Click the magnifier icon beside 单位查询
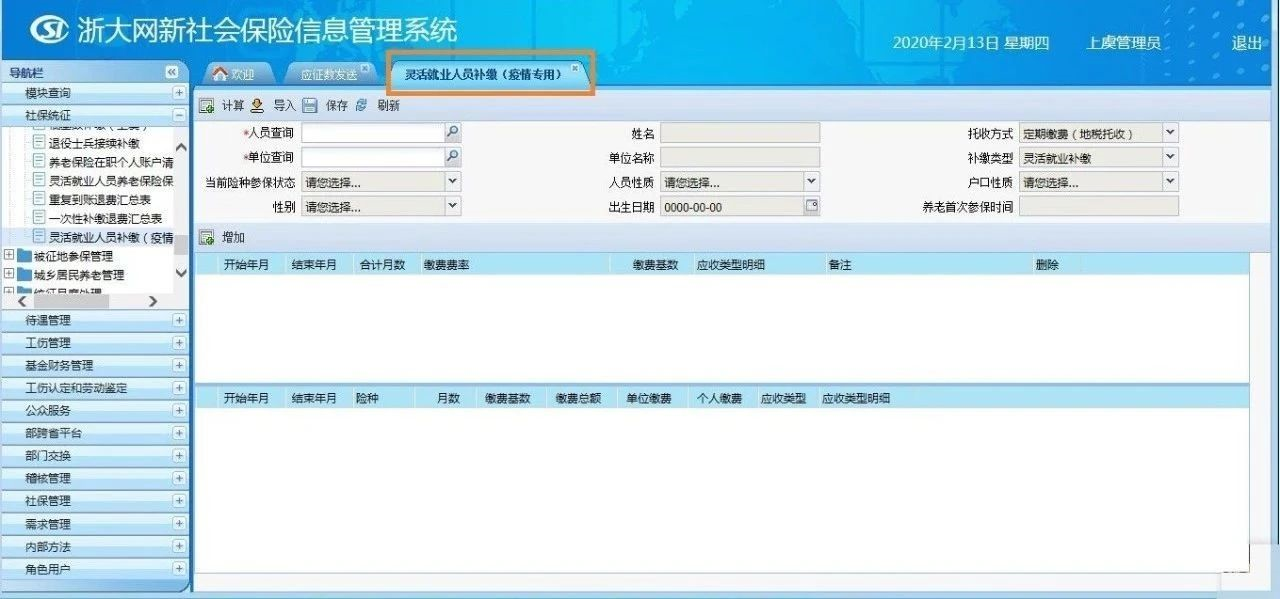This screenshot has width=1280, height=599. (452, 157)
